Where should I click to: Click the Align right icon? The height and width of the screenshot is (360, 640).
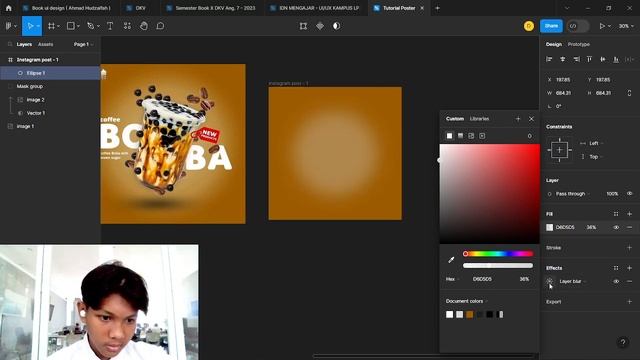576,59
